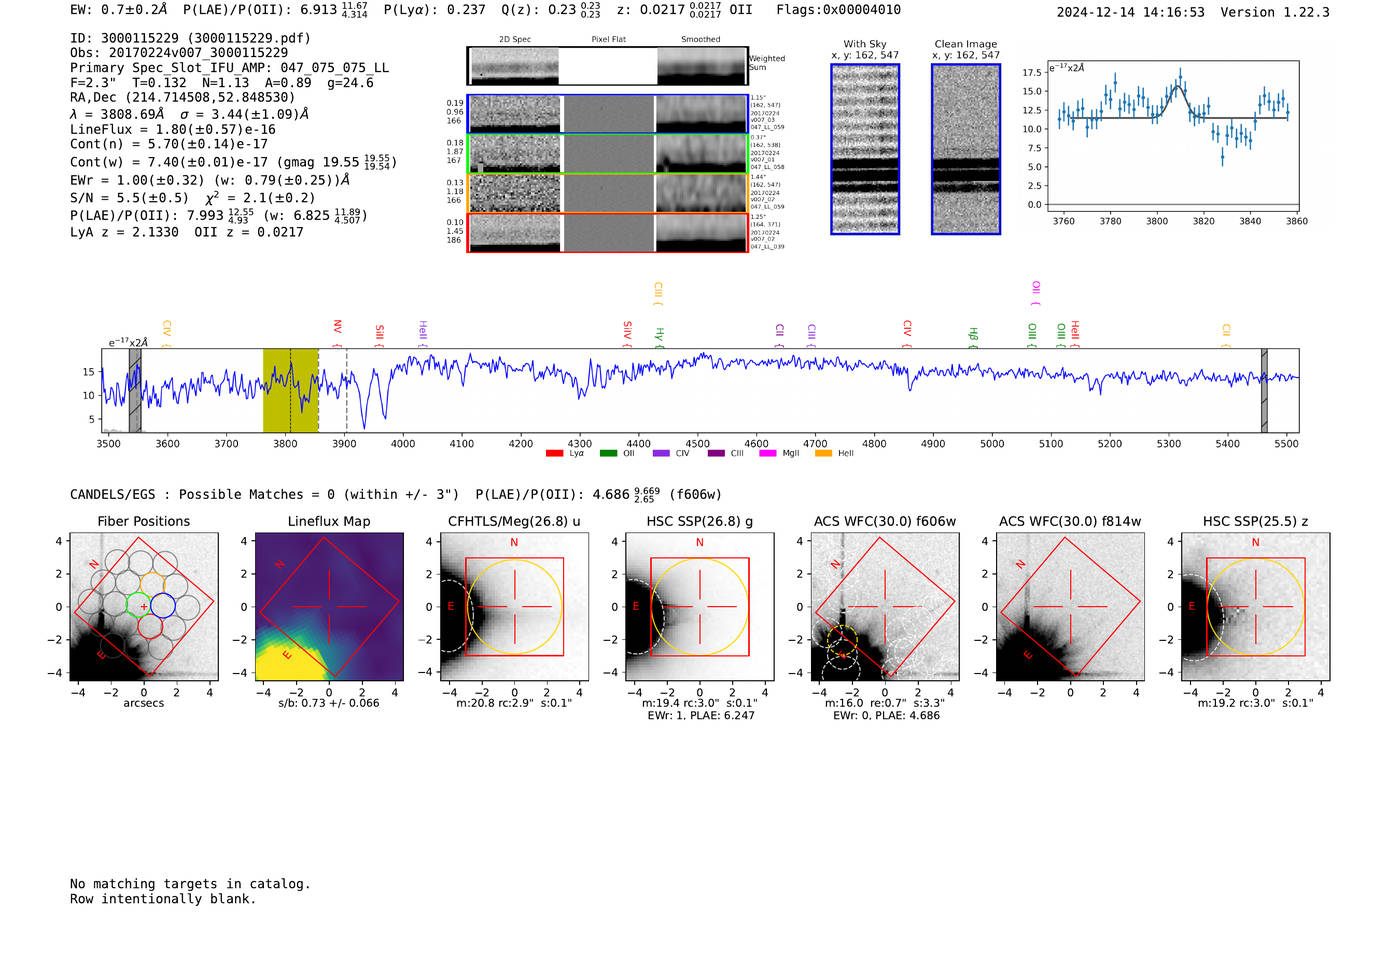Click the EW: 0.7±0.2Å header value
Screen dimensions: 1400x953
point(119,10)
